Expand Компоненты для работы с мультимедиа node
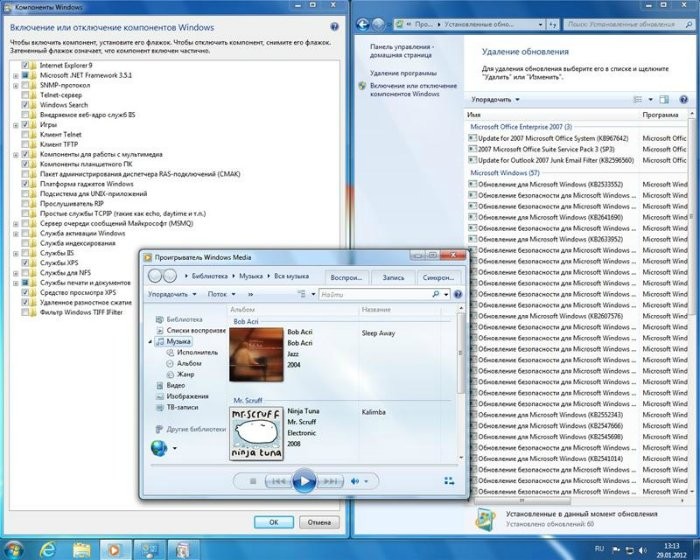 point(16,155)
